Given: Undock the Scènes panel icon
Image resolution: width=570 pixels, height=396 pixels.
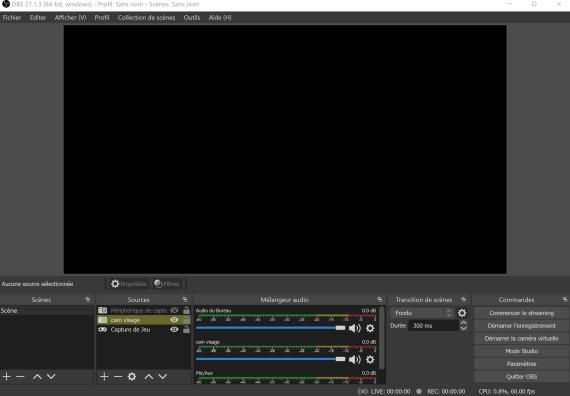Looking at the screenshot, I should pyautogui.click(x=88, y=300).
